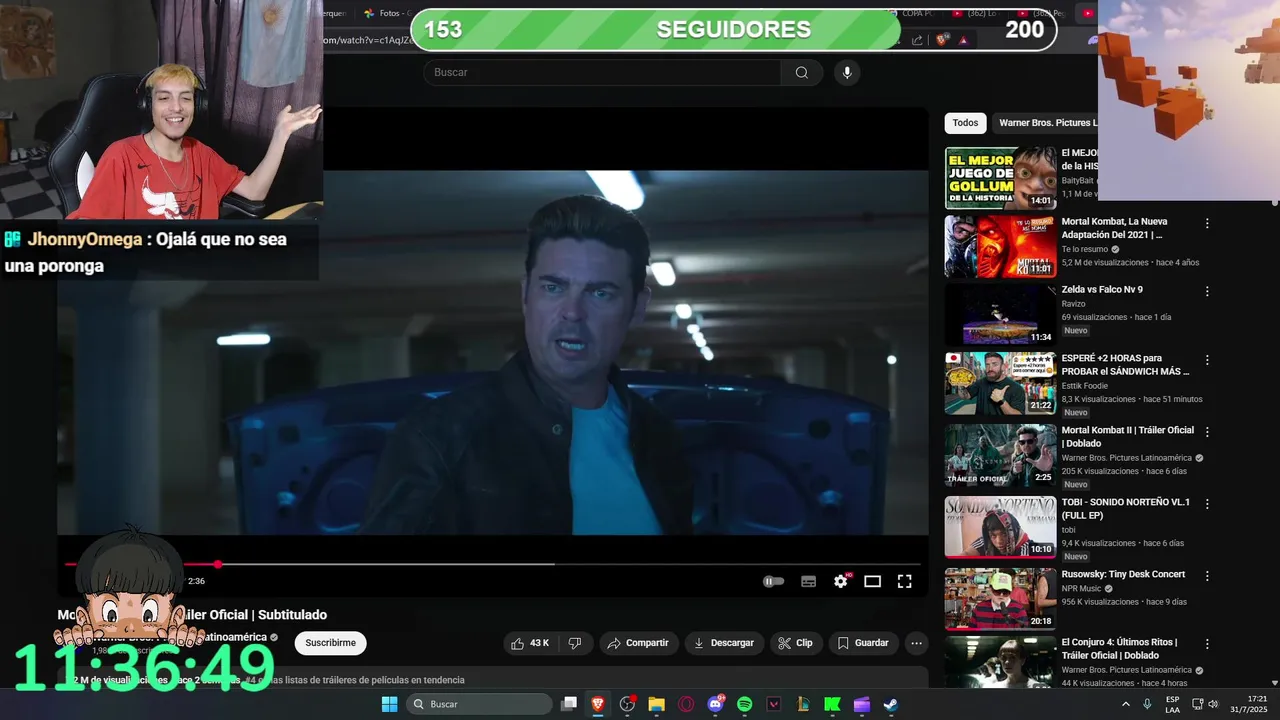
Task: Switch the player to theater mode
Action: coord(872,581)
